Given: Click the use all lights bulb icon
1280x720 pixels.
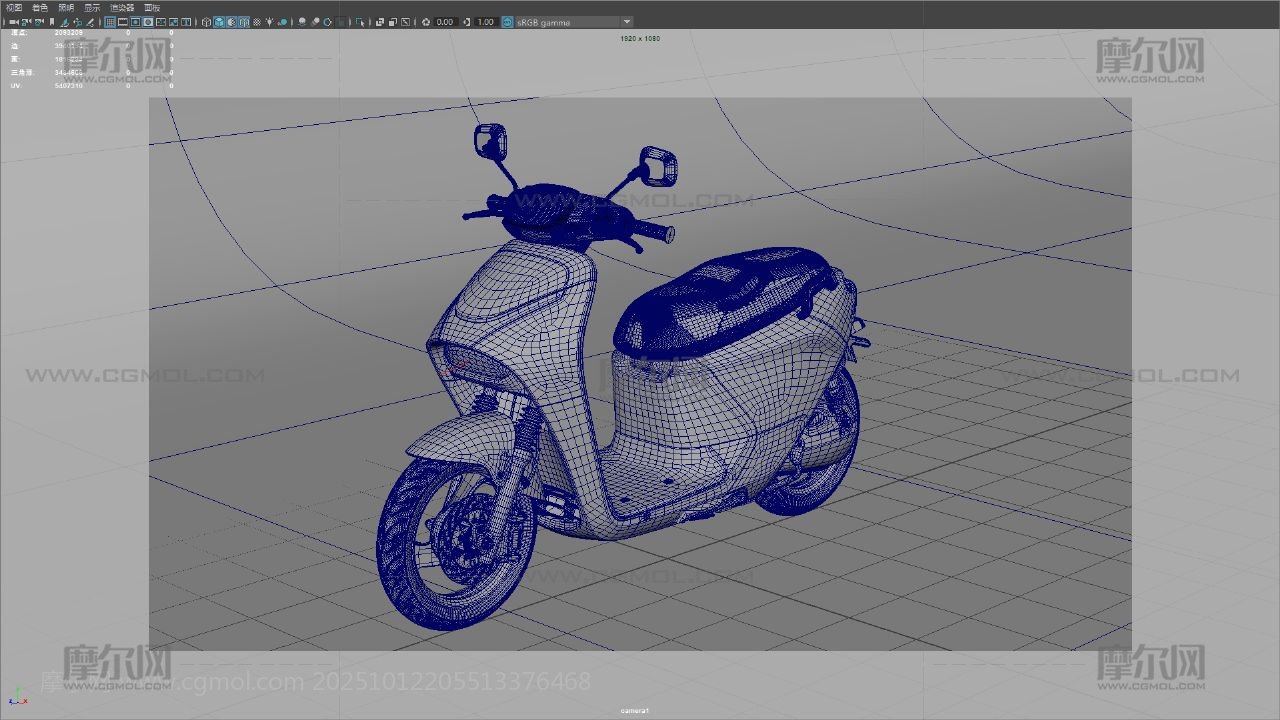Looking at the screenshot, I should click(270, 22).
